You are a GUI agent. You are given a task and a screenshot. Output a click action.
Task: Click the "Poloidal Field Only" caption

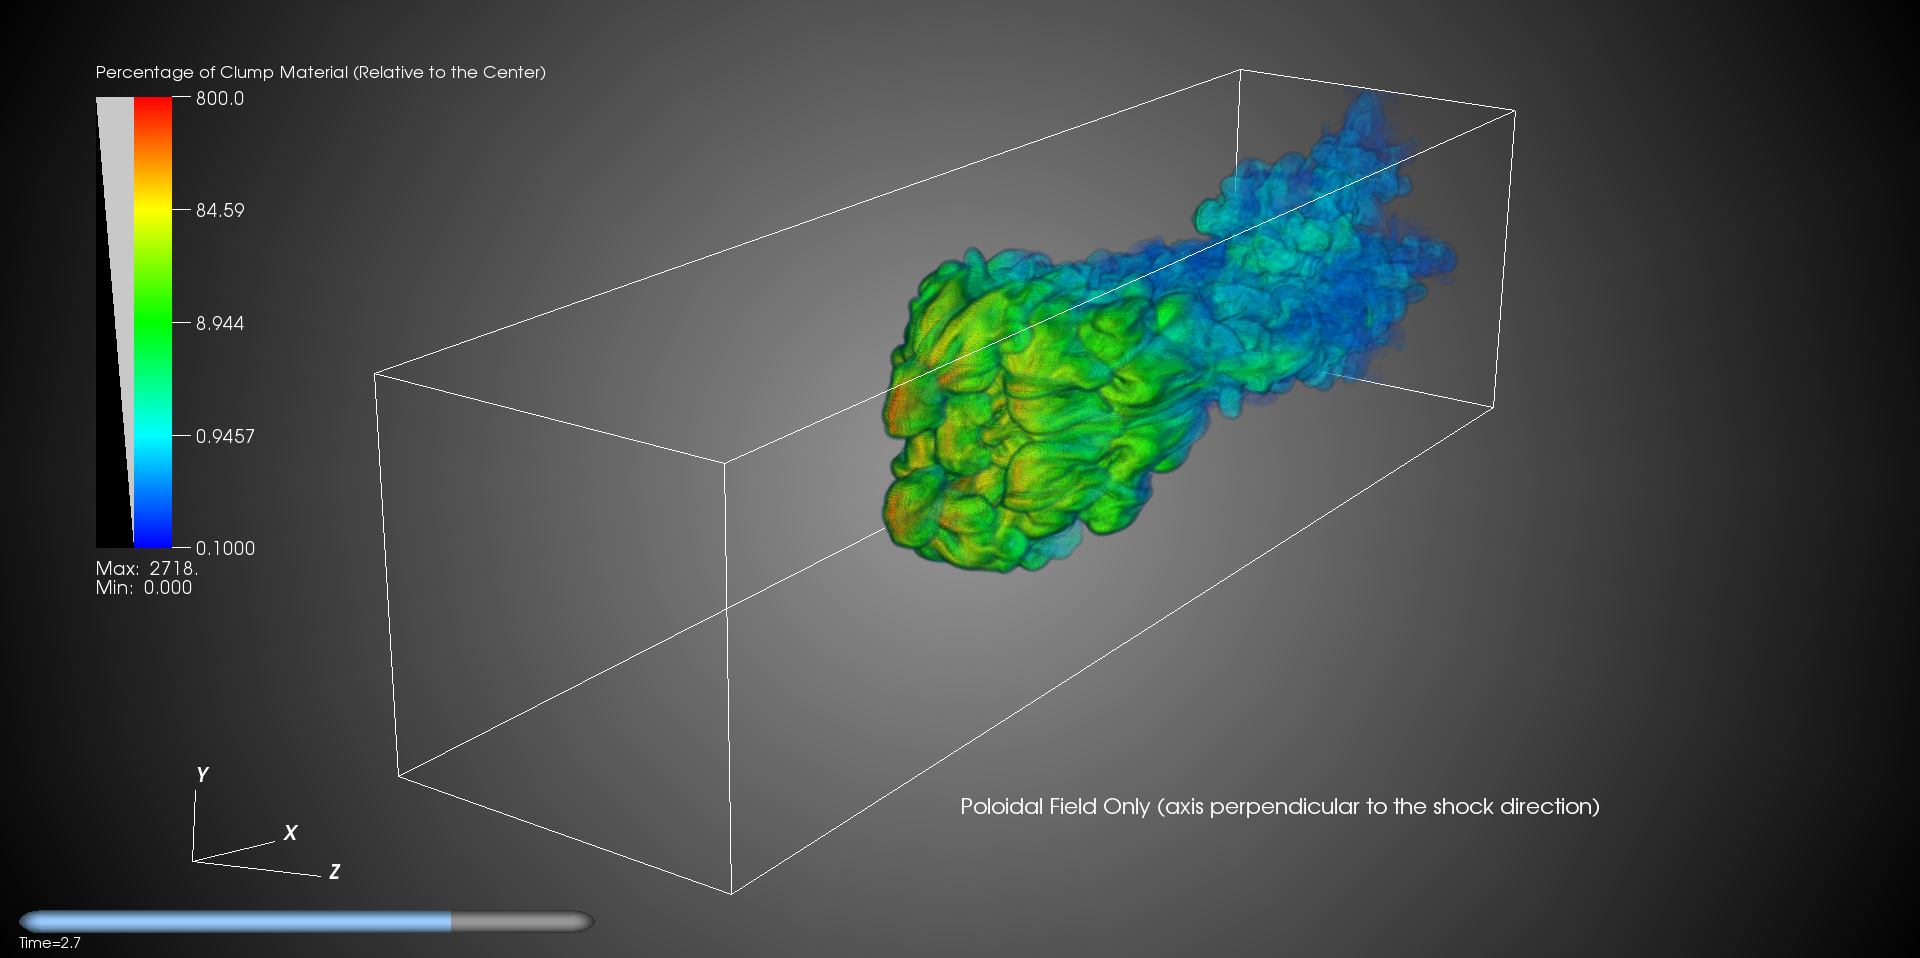pyautogui.click(x=1055, y=806)
